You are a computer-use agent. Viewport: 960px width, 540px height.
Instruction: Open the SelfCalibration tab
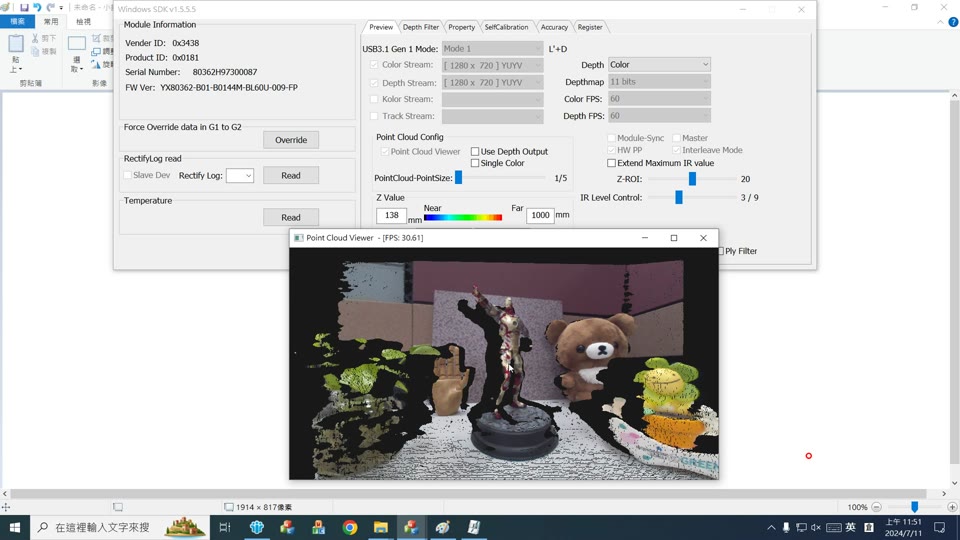[506, 27]
